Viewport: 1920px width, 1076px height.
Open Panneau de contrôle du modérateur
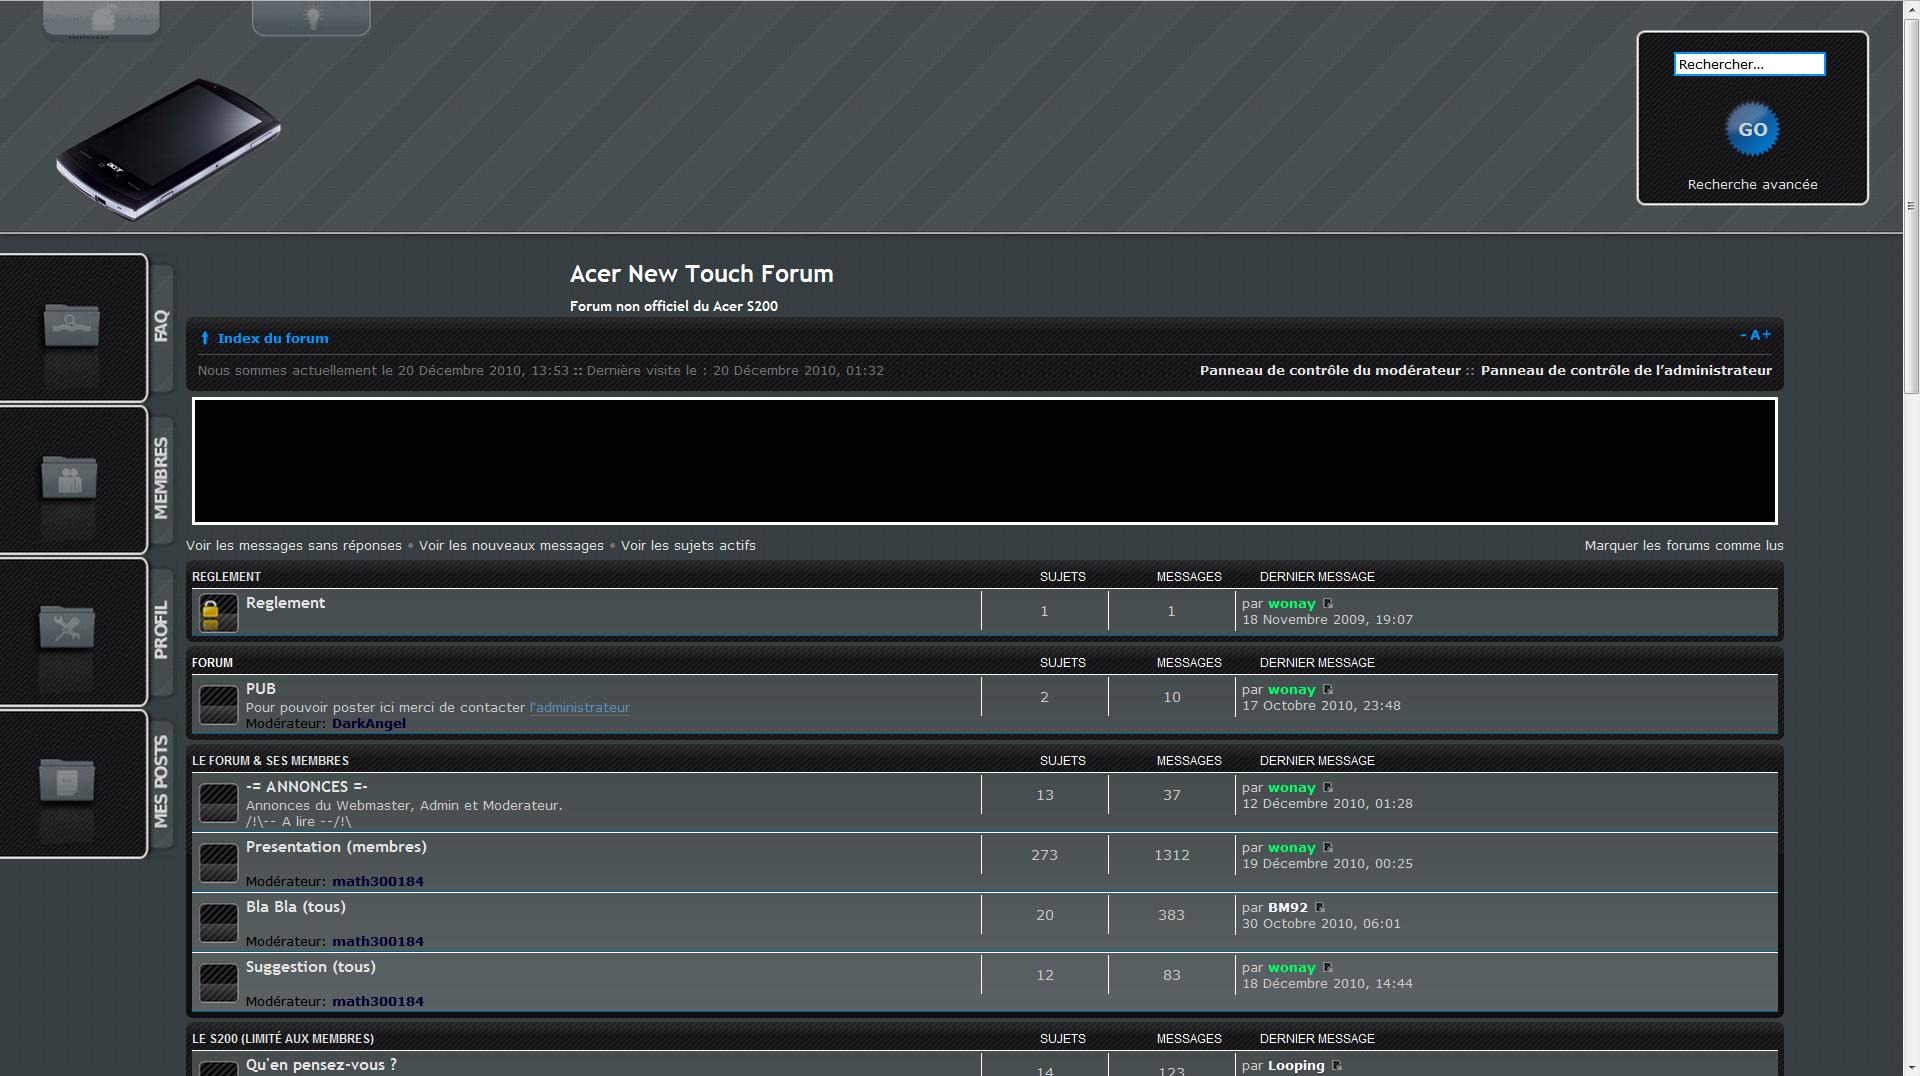tap(1330, 370)
